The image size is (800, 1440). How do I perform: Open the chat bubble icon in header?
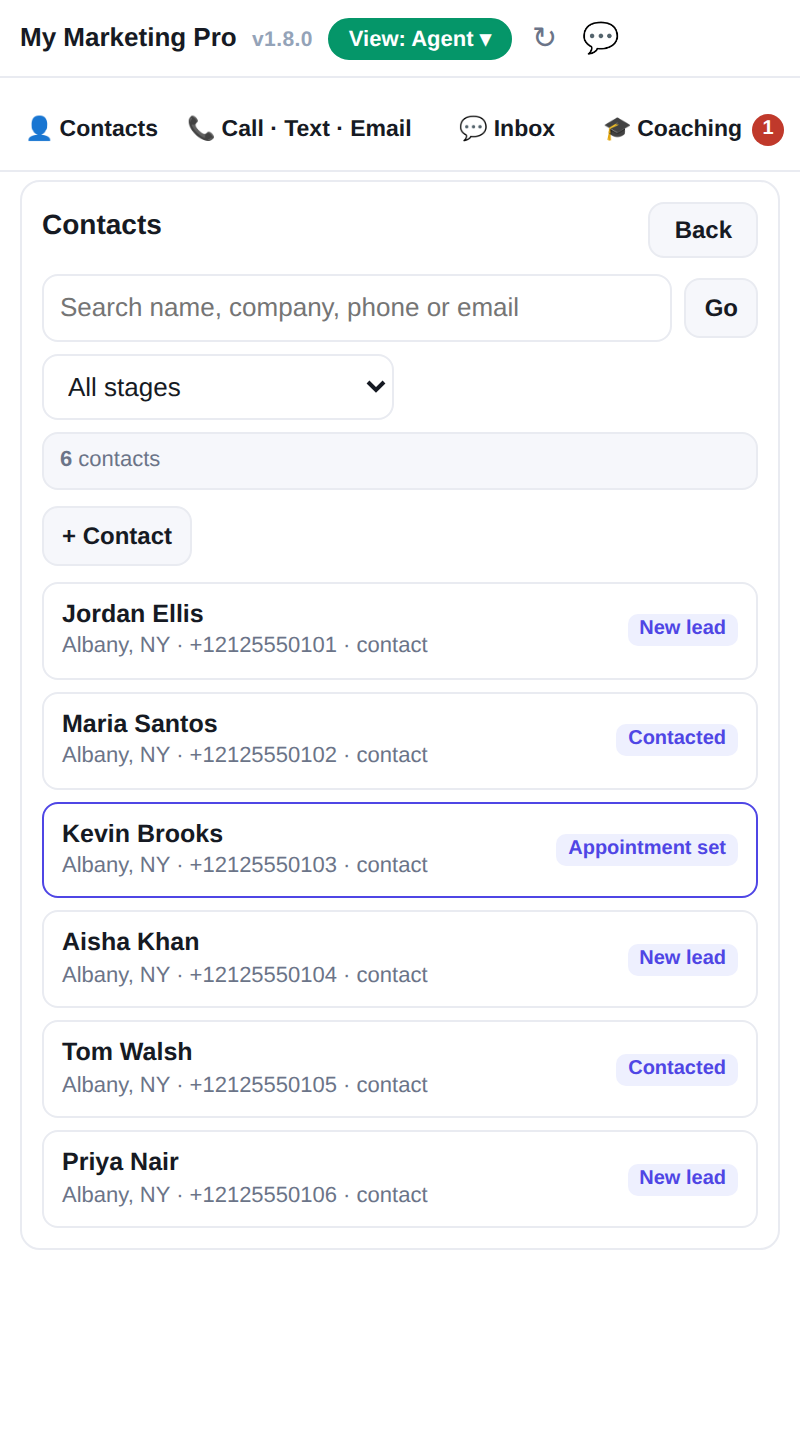(600, 38)
